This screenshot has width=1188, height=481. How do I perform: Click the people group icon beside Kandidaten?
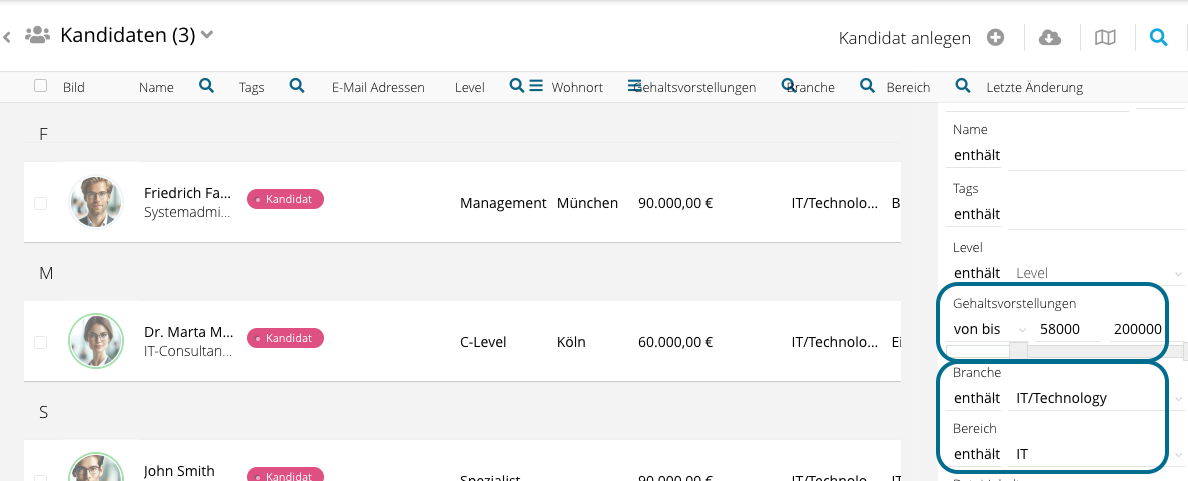[x=37, y=35]
